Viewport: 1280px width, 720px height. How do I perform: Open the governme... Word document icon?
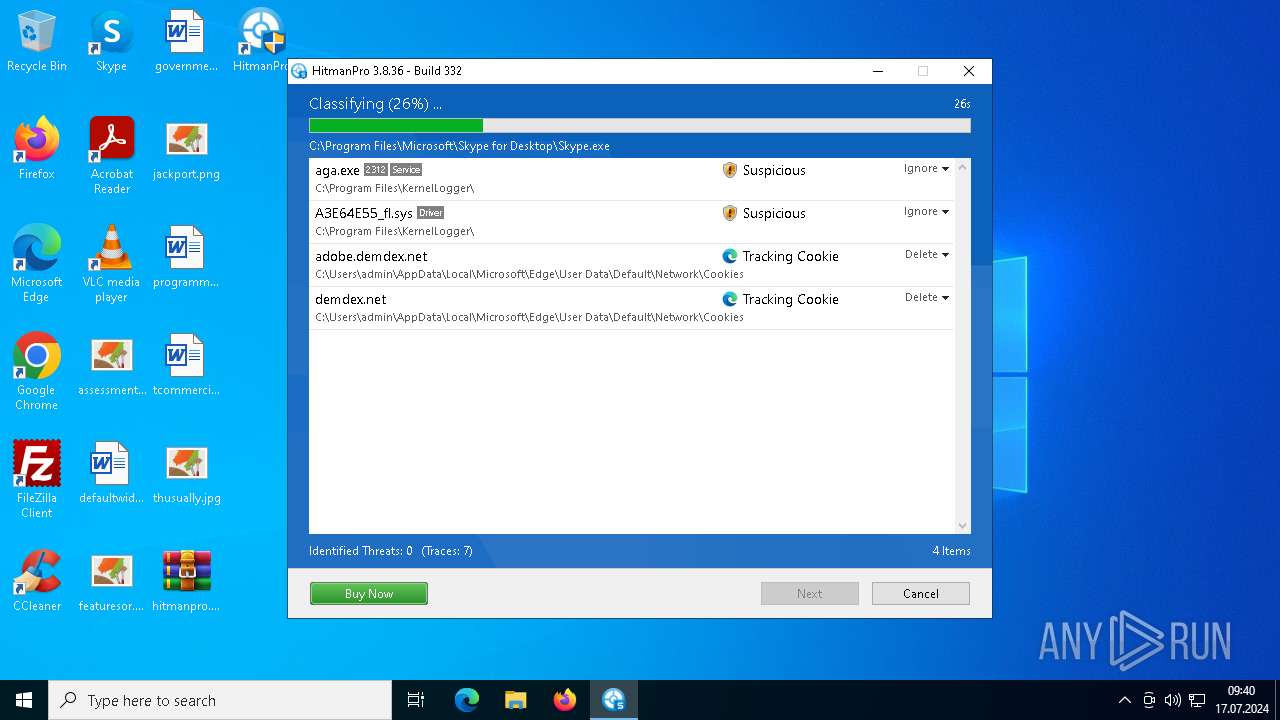(x=186, y=41)
